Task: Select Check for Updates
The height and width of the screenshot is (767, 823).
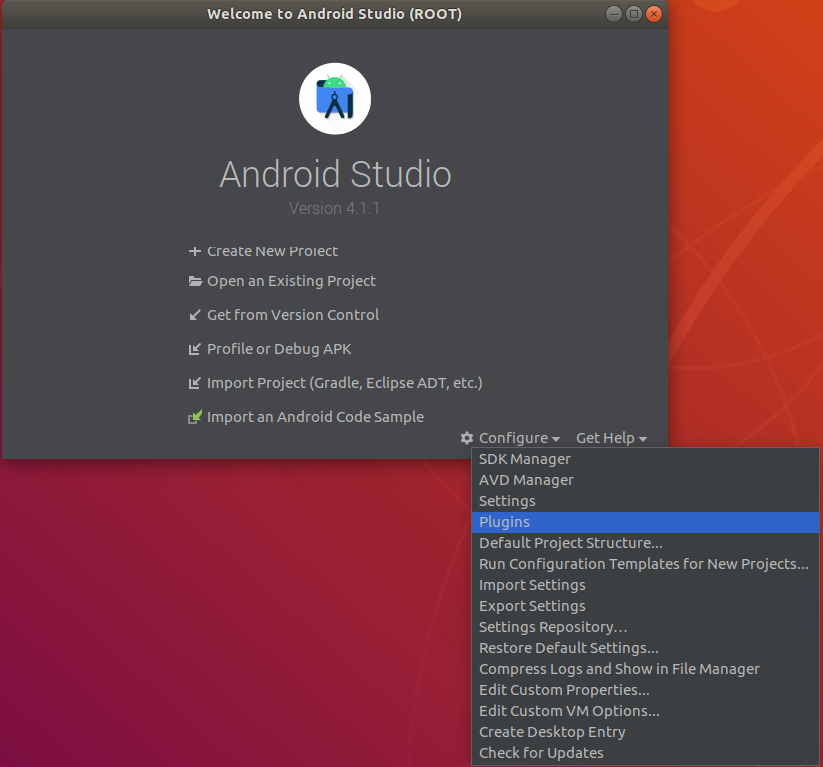Action: (x=646, y=753)
